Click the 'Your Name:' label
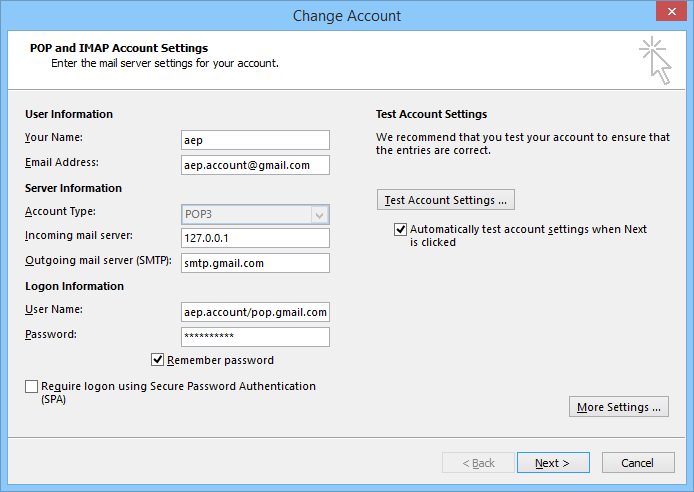 tap(54, 138)
